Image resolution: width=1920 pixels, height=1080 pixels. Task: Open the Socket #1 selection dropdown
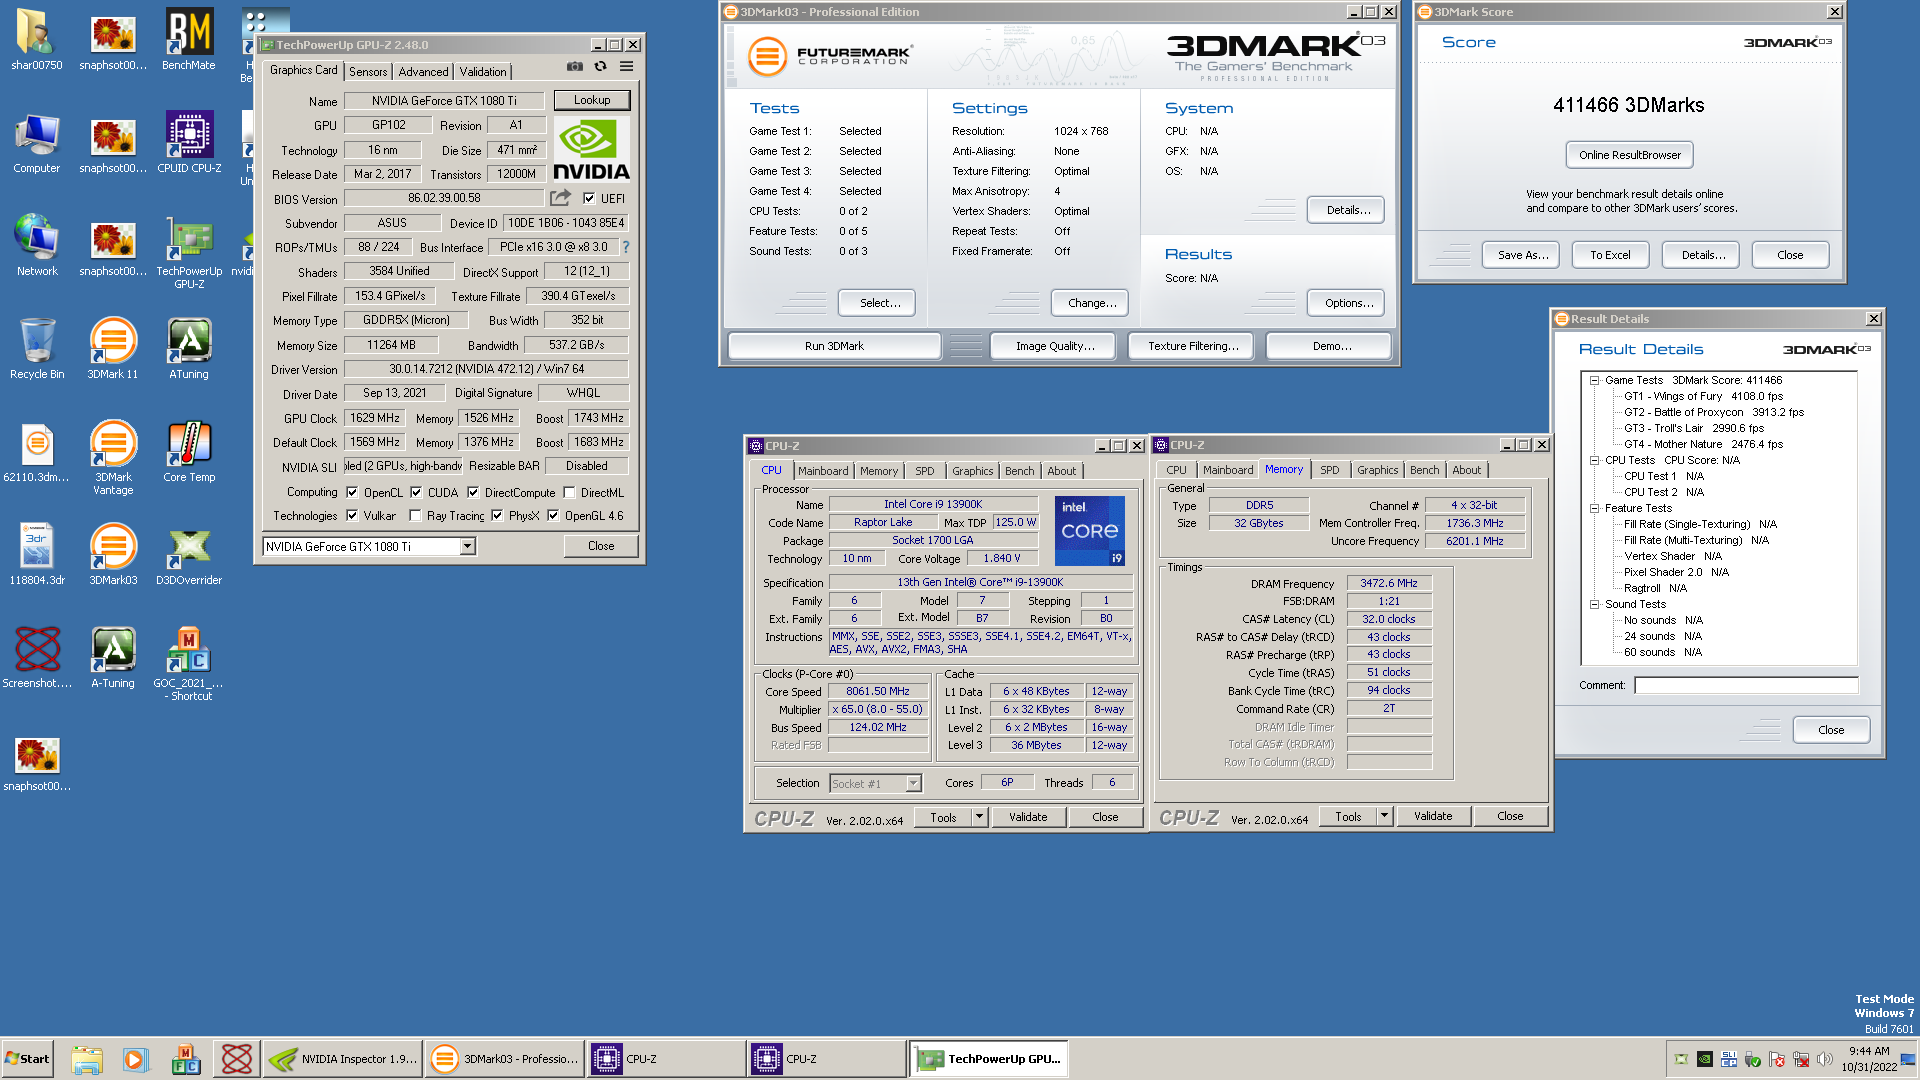click(x=913, y=783)
